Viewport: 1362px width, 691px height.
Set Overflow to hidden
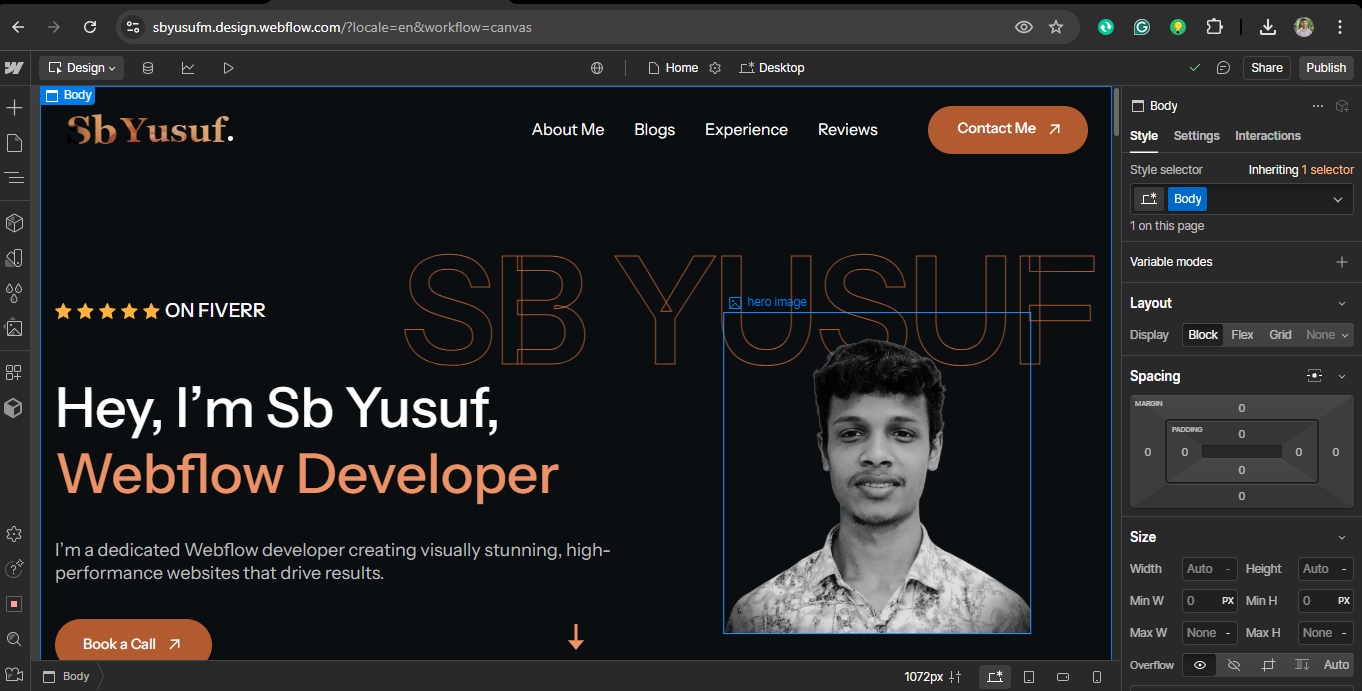pyautogui.click(x=1234, y=665)
